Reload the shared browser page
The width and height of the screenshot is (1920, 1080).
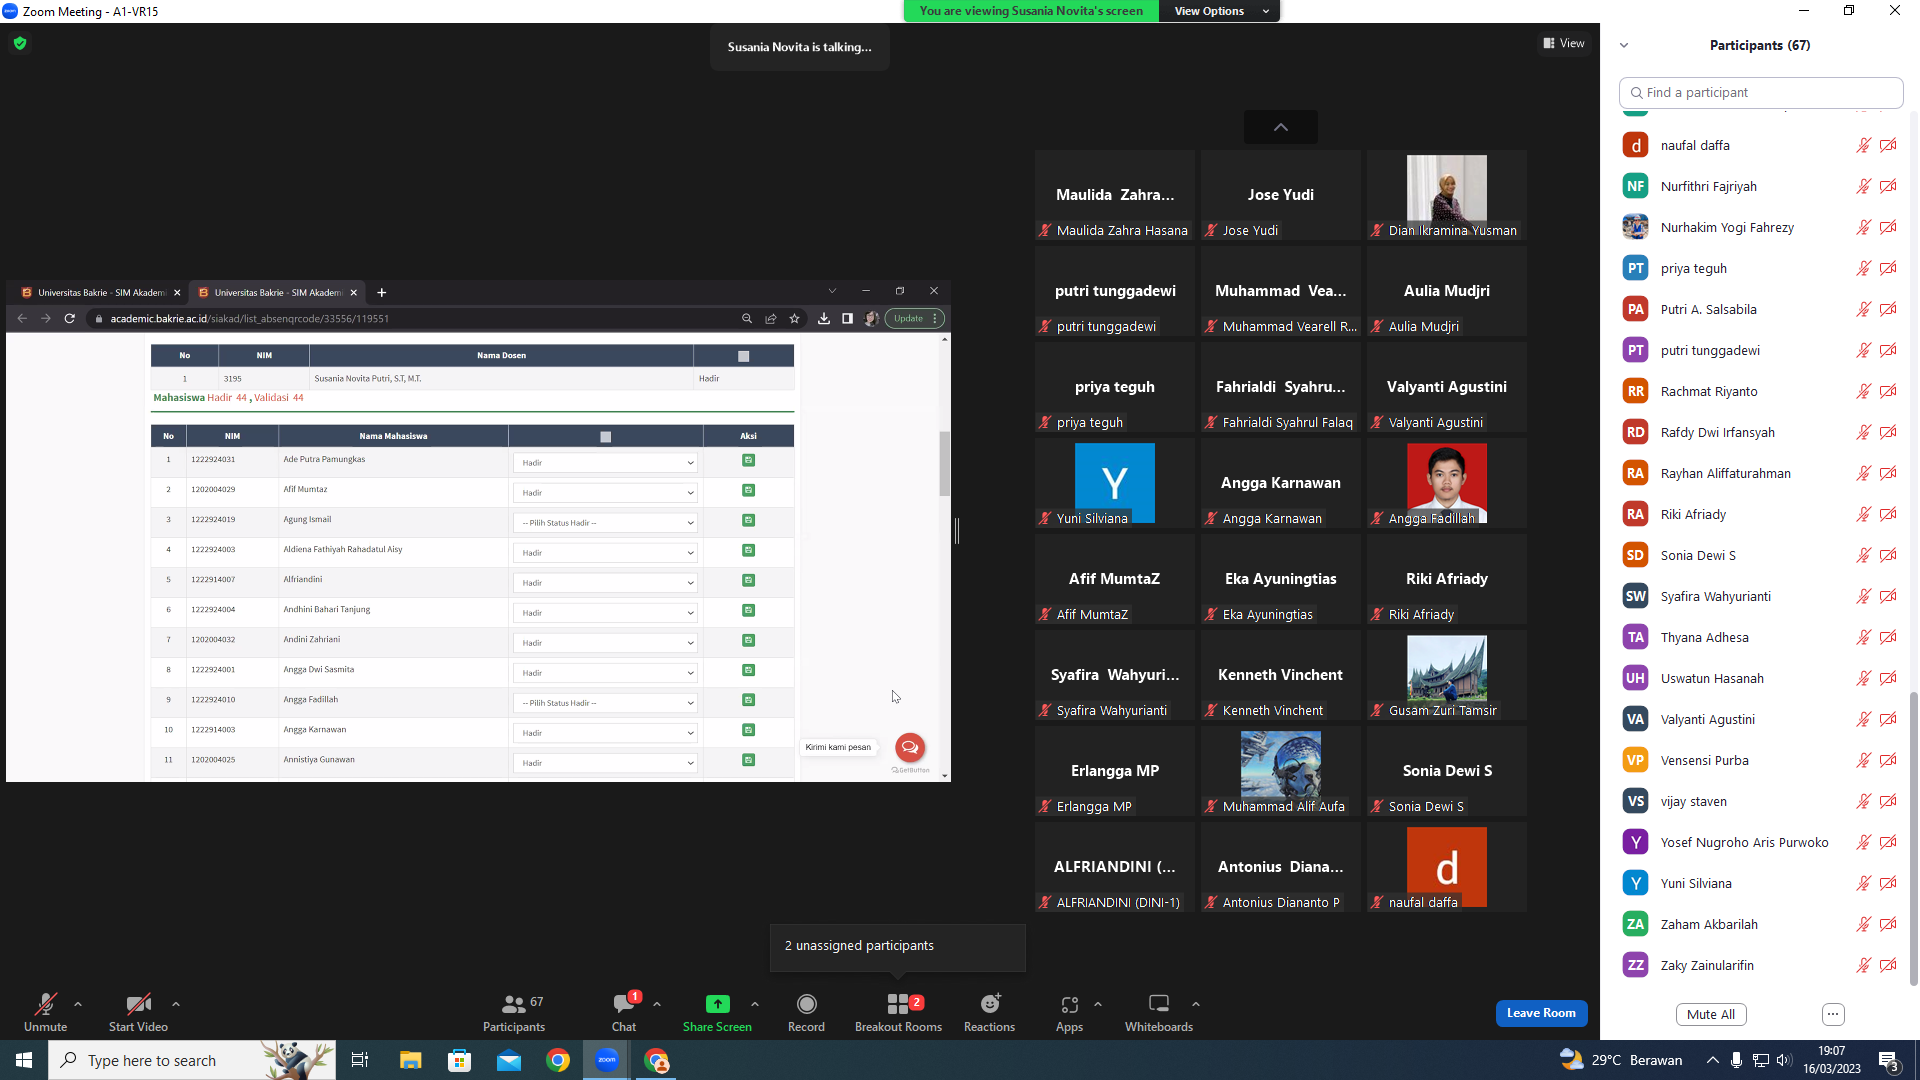click(70, 318)
